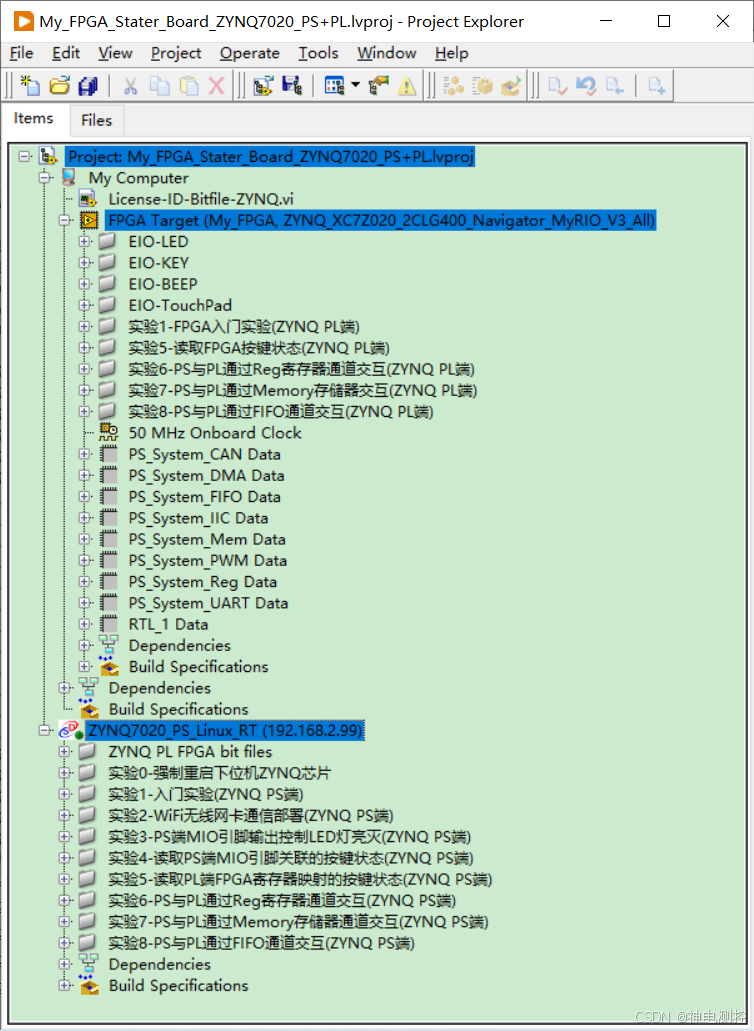Viewport: 754px width, 1031px height.
Task: Click the red X Delete toolbar icon
Action: tap(216, 85)
